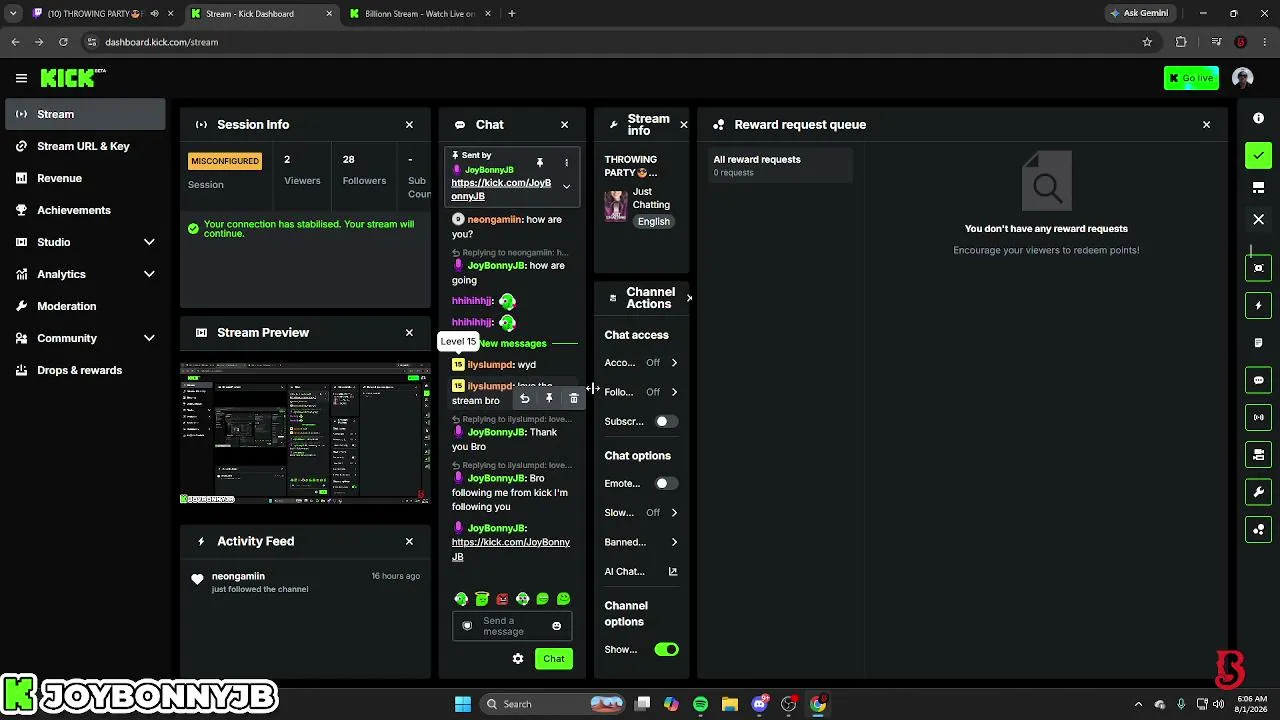Toggle the Subscribers-only chat switch
This screenshot has width=1280, height=720.
pos(666,422)
